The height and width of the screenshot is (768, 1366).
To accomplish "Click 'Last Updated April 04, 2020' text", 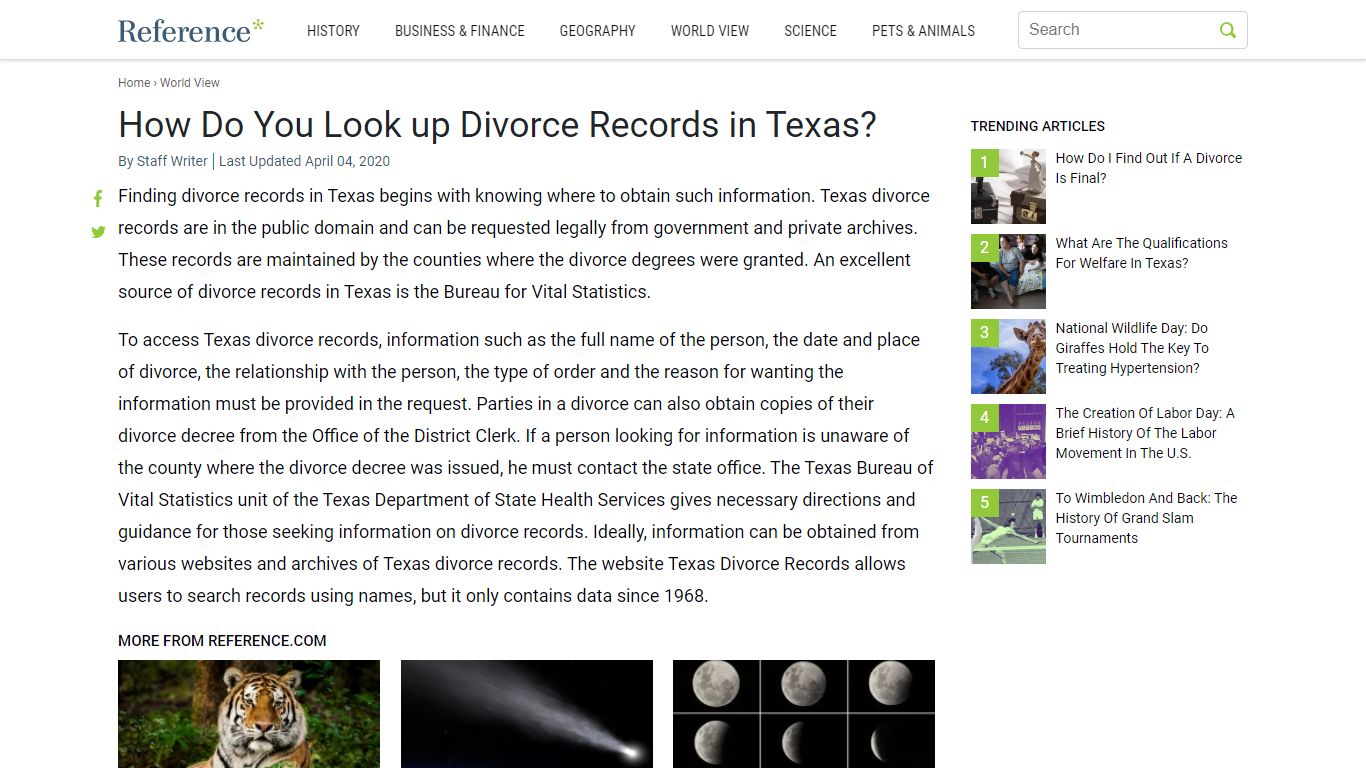I will [x=304, y=161].
